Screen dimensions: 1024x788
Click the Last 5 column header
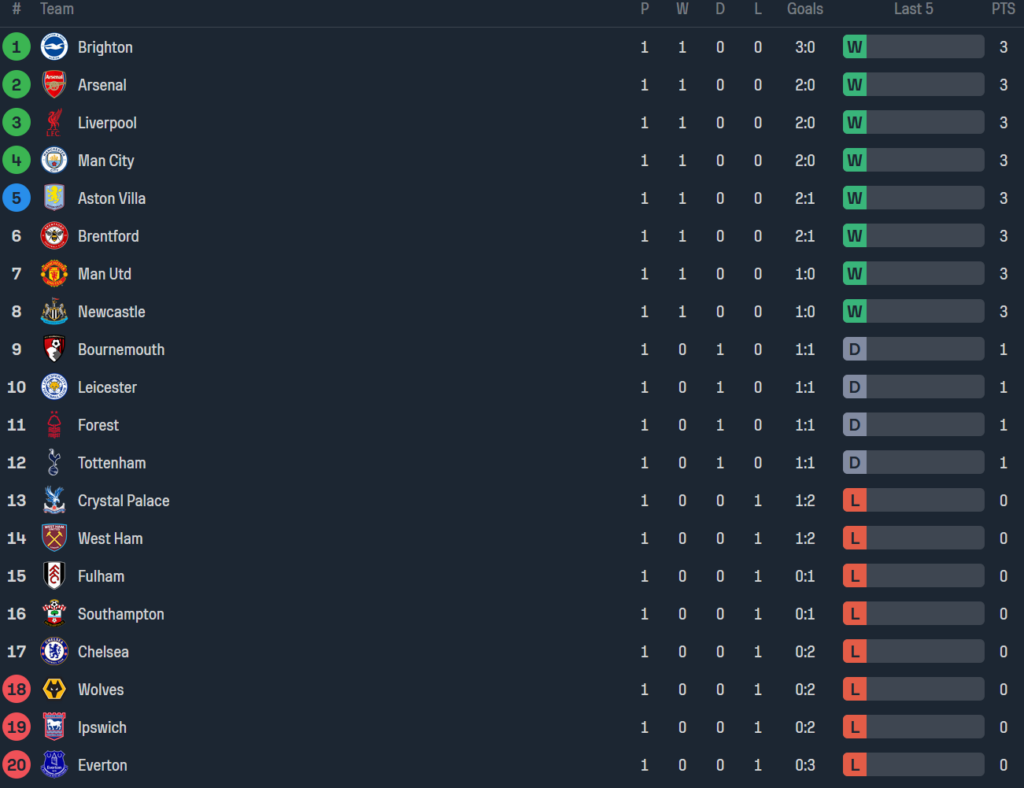[x=913, y=9]
